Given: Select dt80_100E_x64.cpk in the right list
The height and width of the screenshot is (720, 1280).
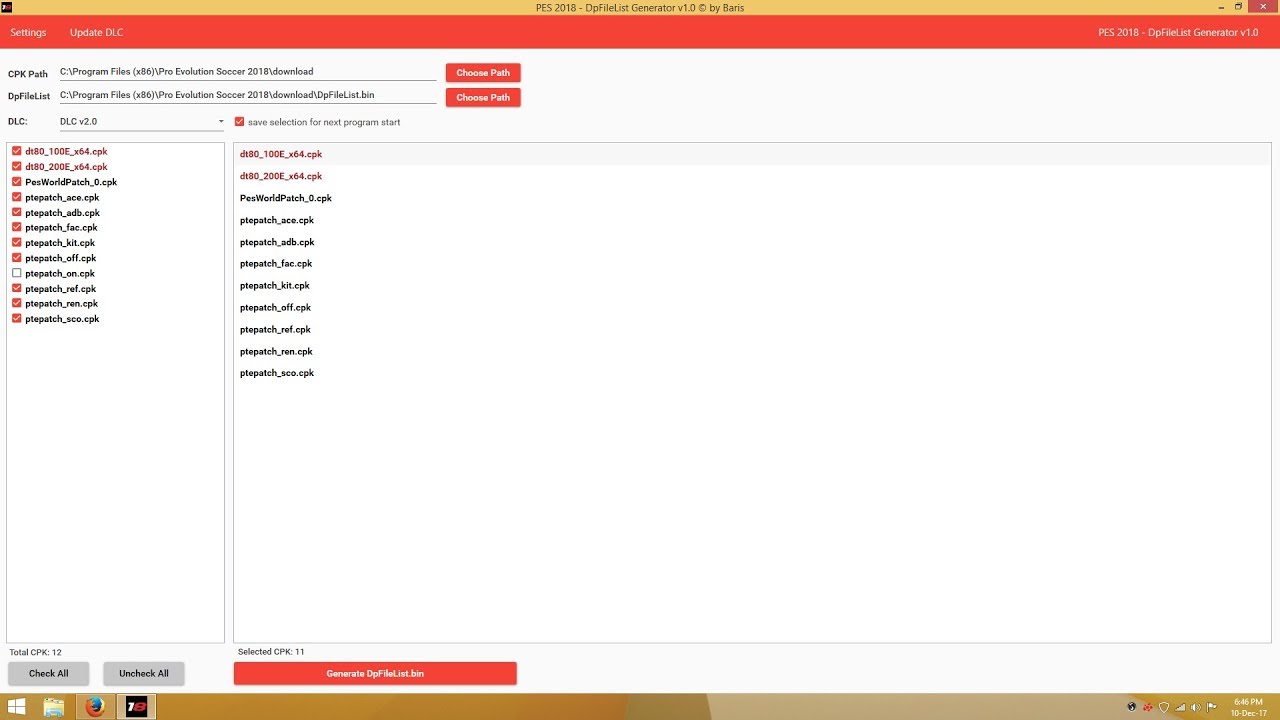Looking at the screenshot, I should tap(752, 154).
